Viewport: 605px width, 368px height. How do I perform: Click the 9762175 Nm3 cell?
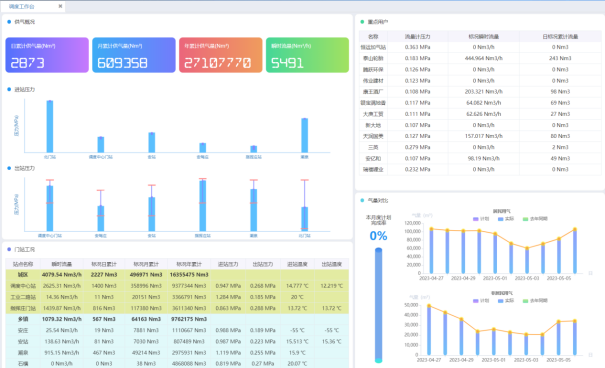coord(189,319)
